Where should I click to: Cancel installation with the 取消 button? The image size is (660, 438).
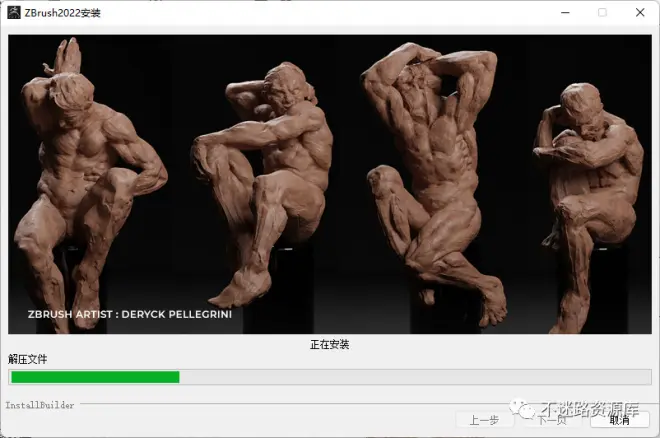click(620, 419)
